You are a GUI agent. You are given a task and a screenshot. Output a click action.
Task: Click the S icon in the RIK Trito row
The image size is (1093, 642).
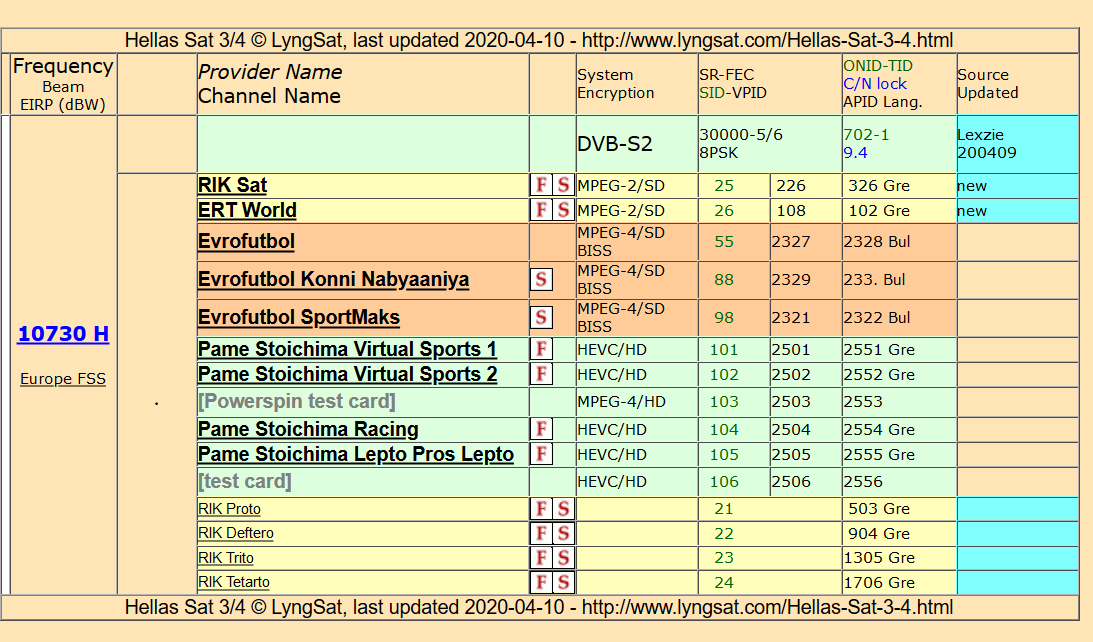(563, 558)
